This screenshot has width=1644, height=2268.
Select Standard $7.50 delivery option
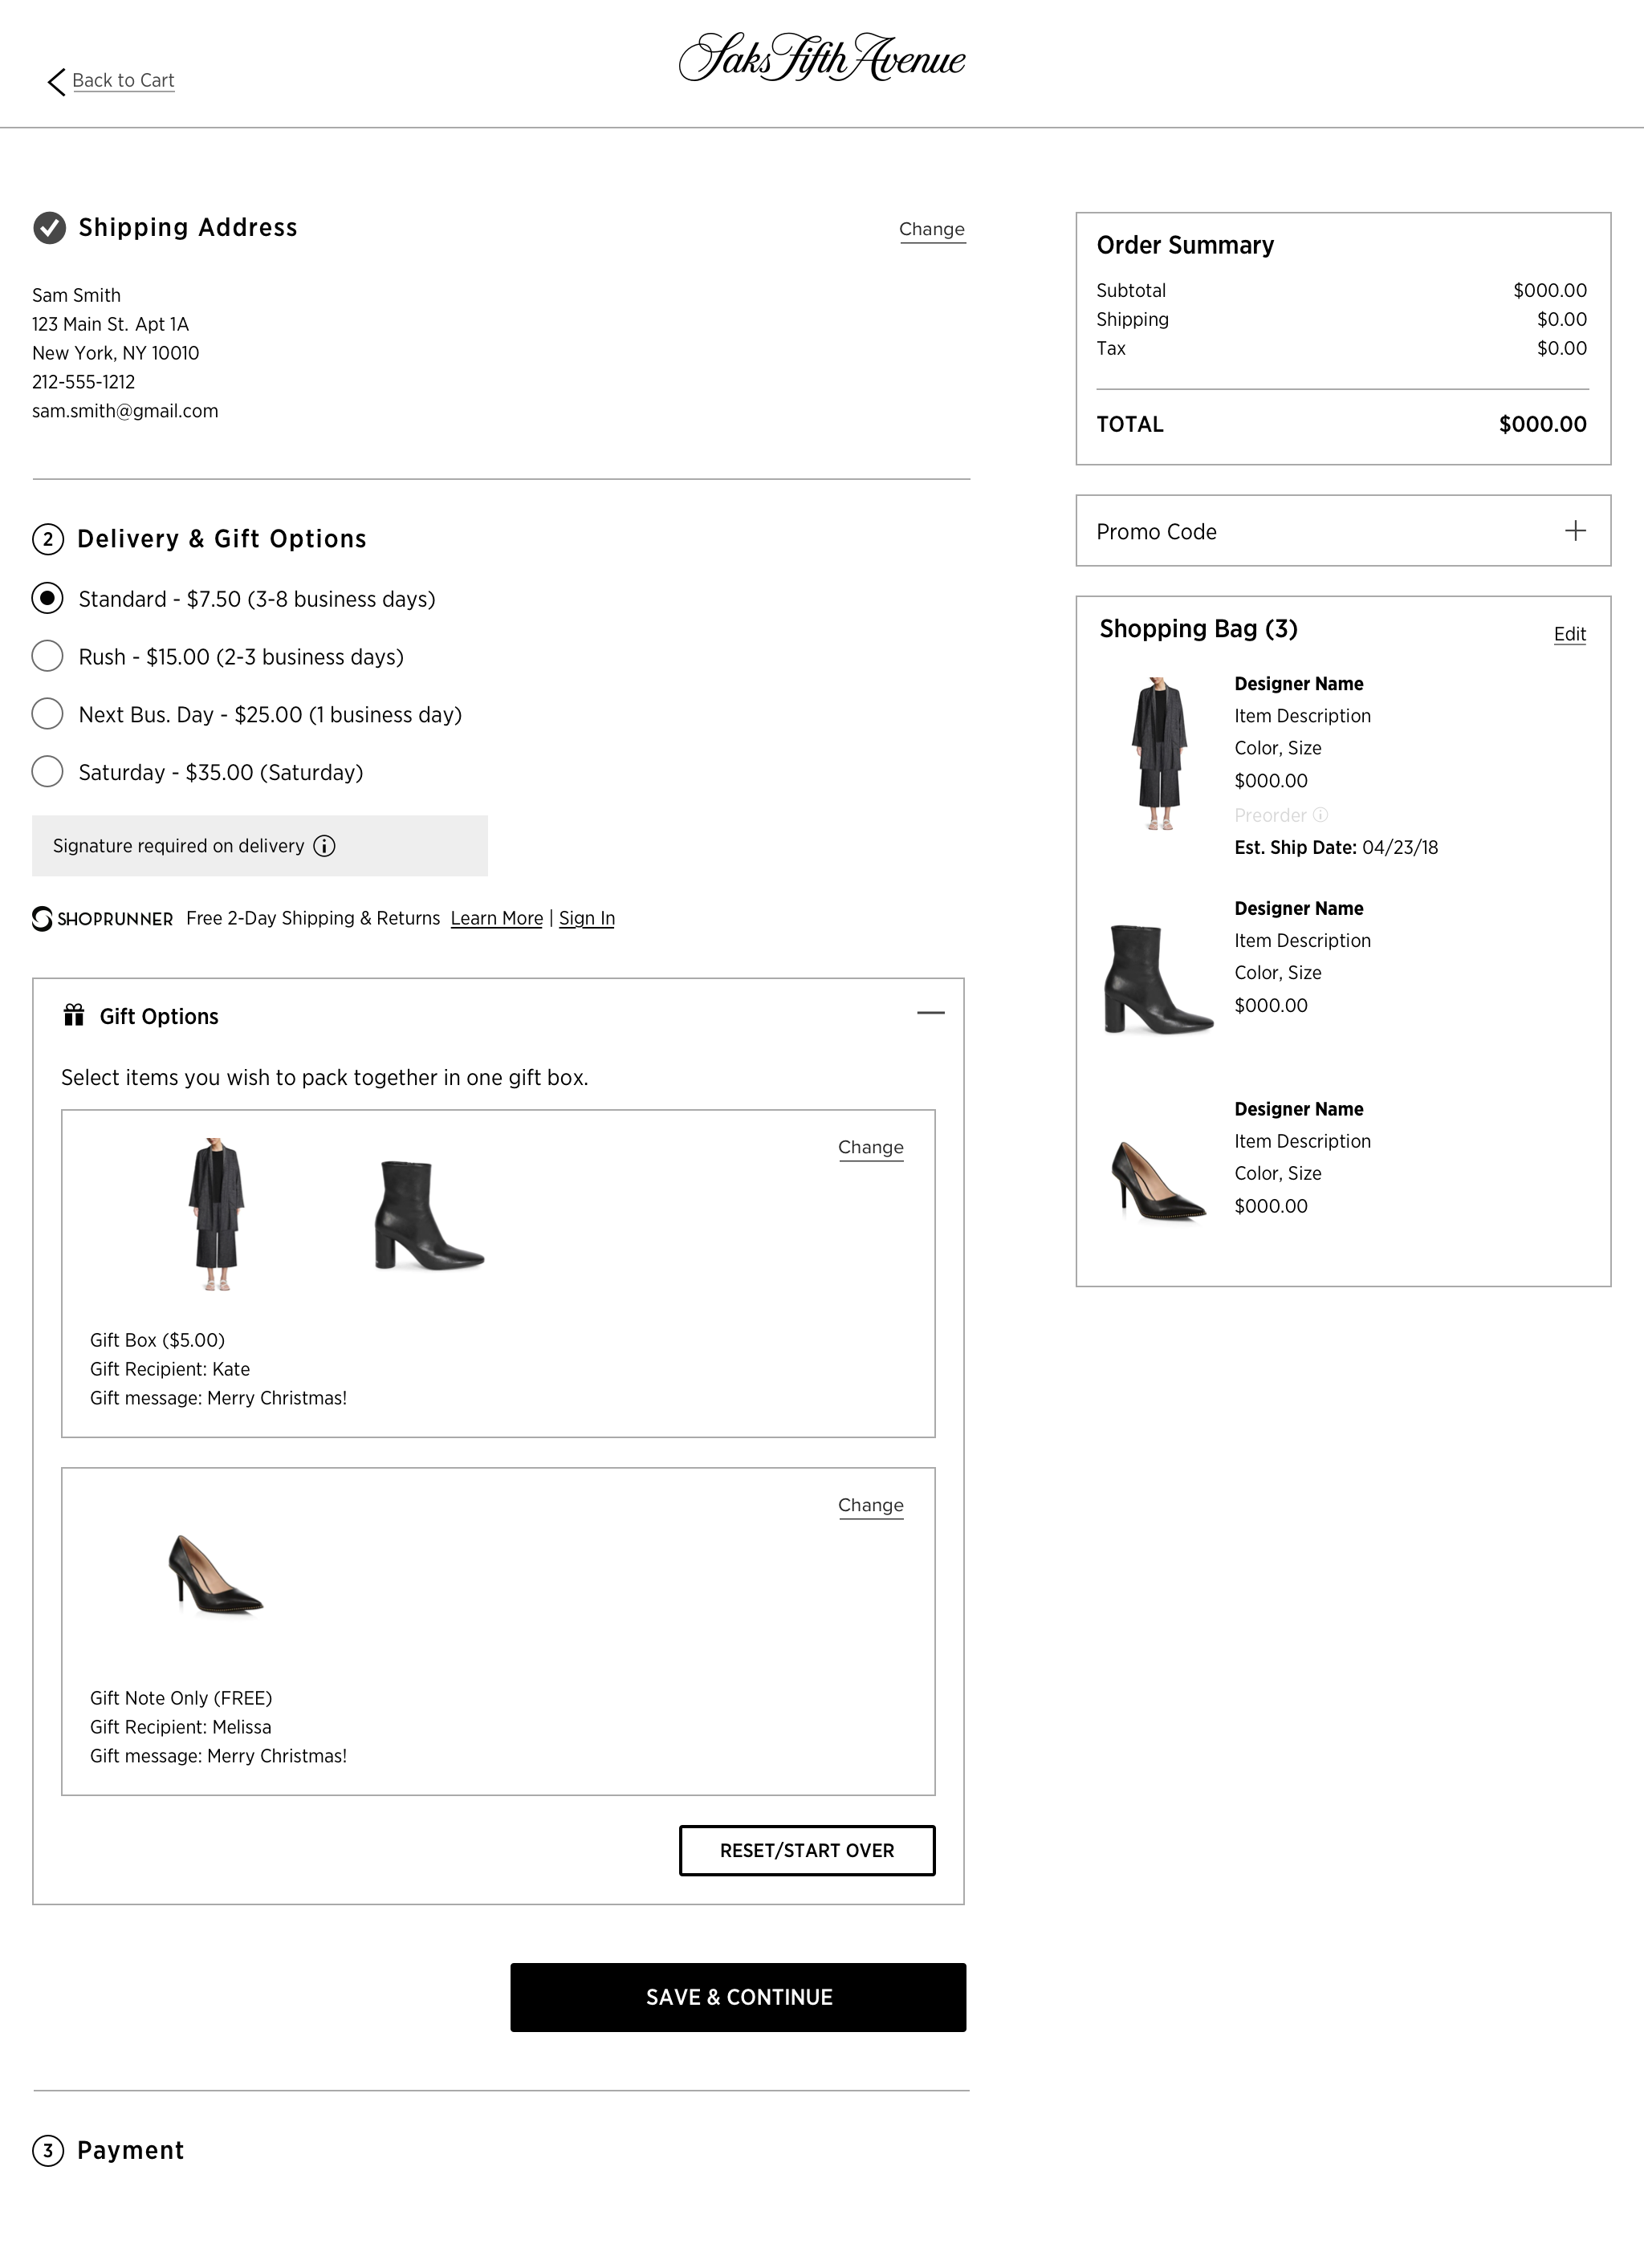[47, 598]
